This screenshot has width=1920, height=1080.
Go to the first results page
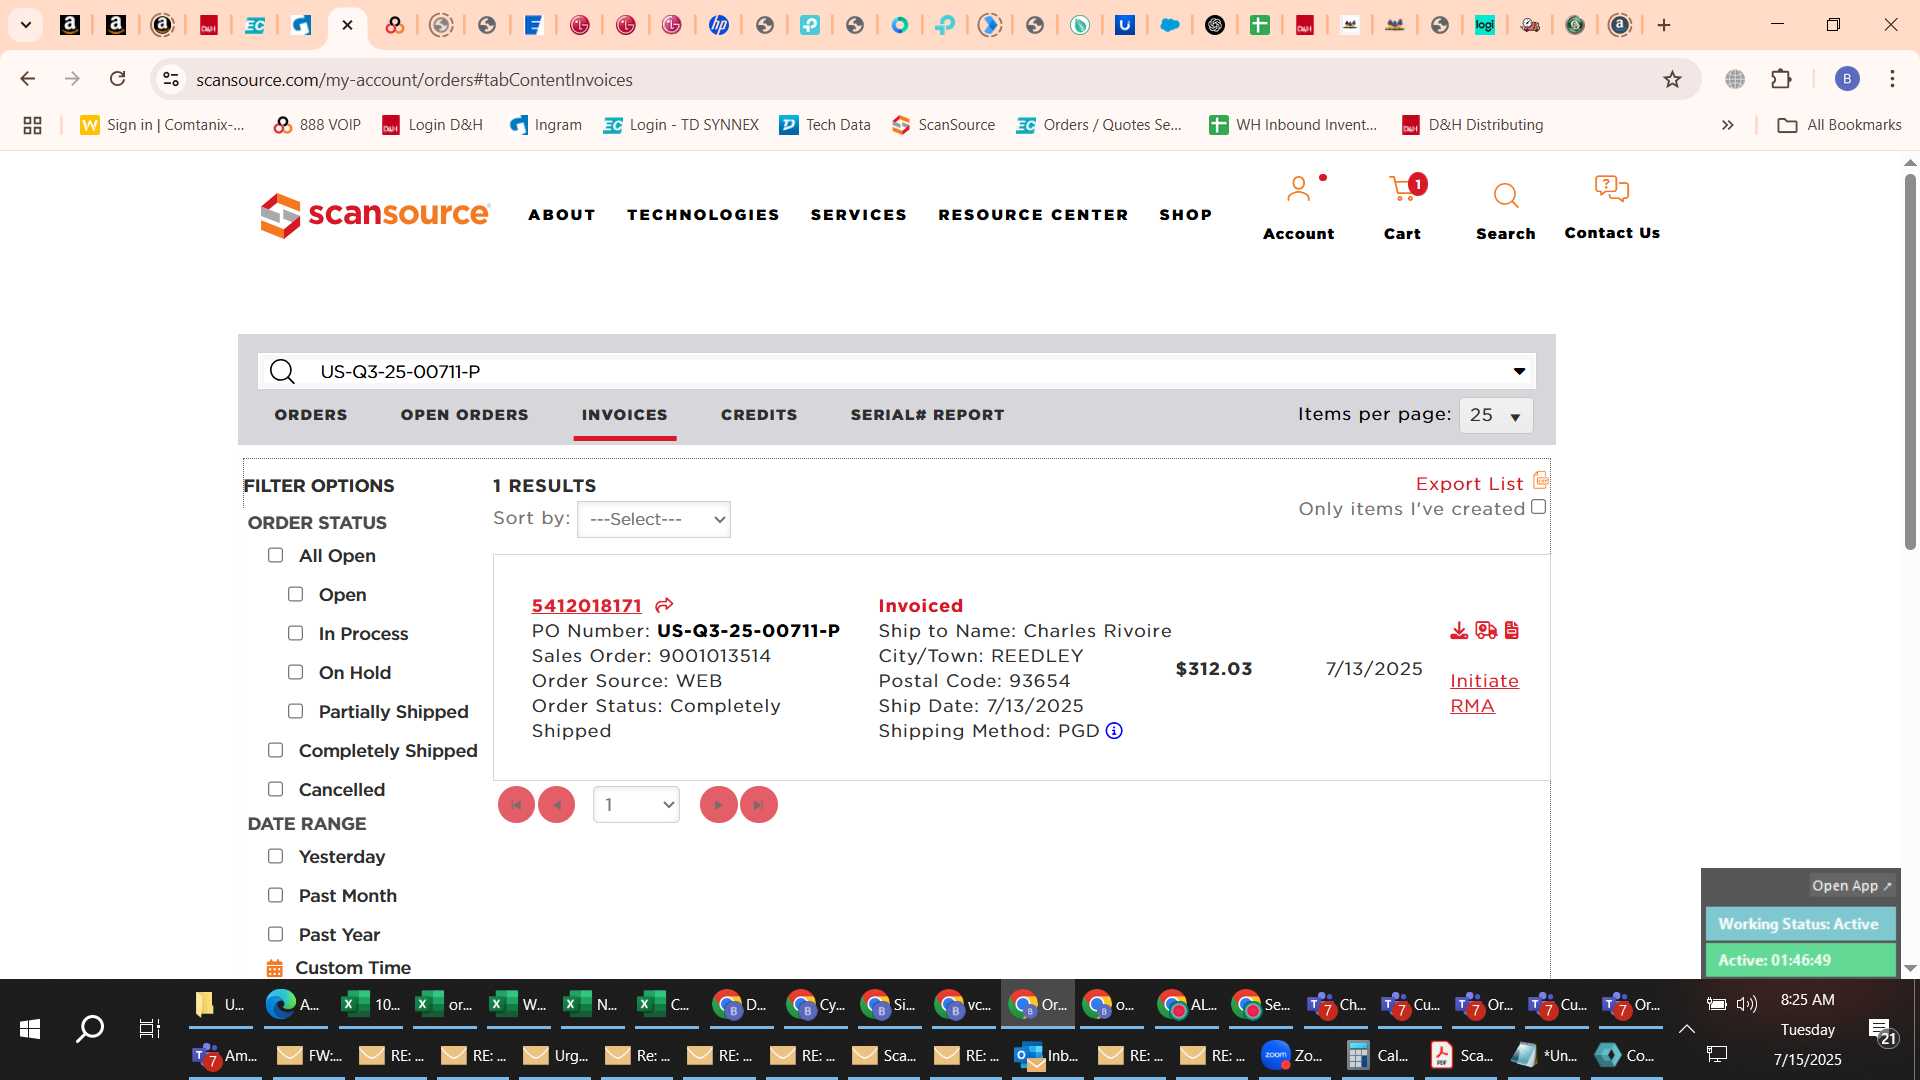point(516,805)
